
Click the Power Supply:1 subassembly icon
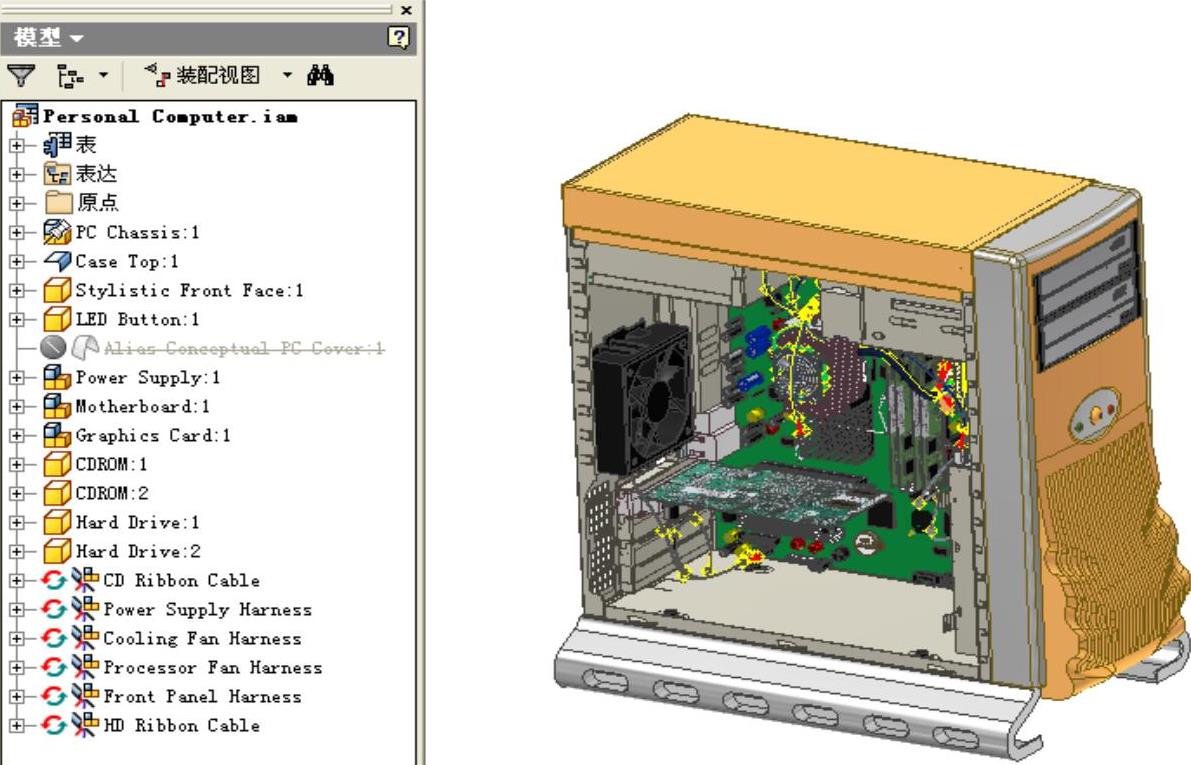pos(57,377)
